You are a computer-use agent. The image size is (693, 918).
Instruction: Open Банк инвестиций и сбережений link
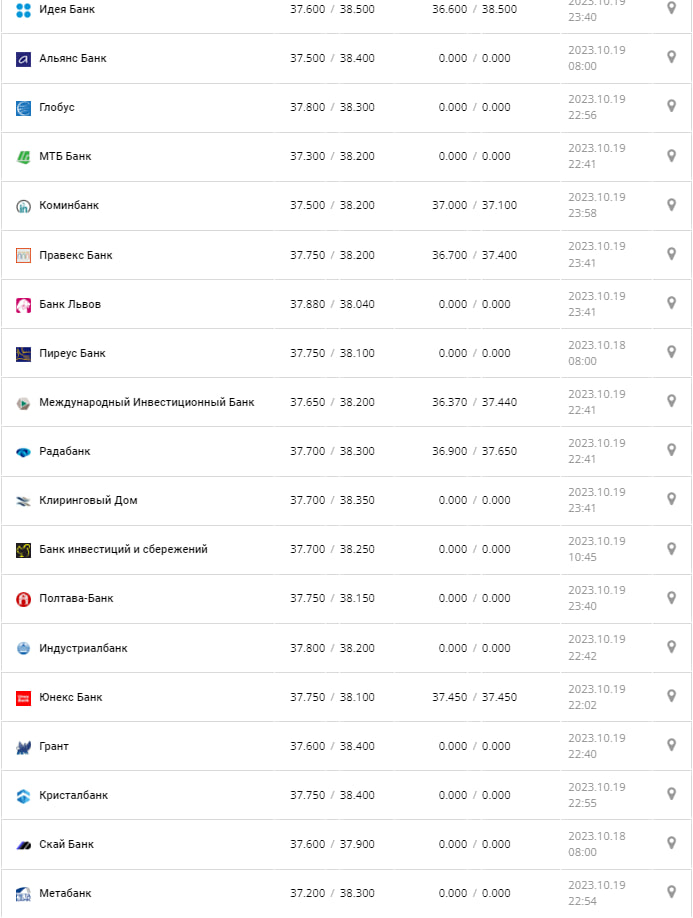tap(123, 549)
